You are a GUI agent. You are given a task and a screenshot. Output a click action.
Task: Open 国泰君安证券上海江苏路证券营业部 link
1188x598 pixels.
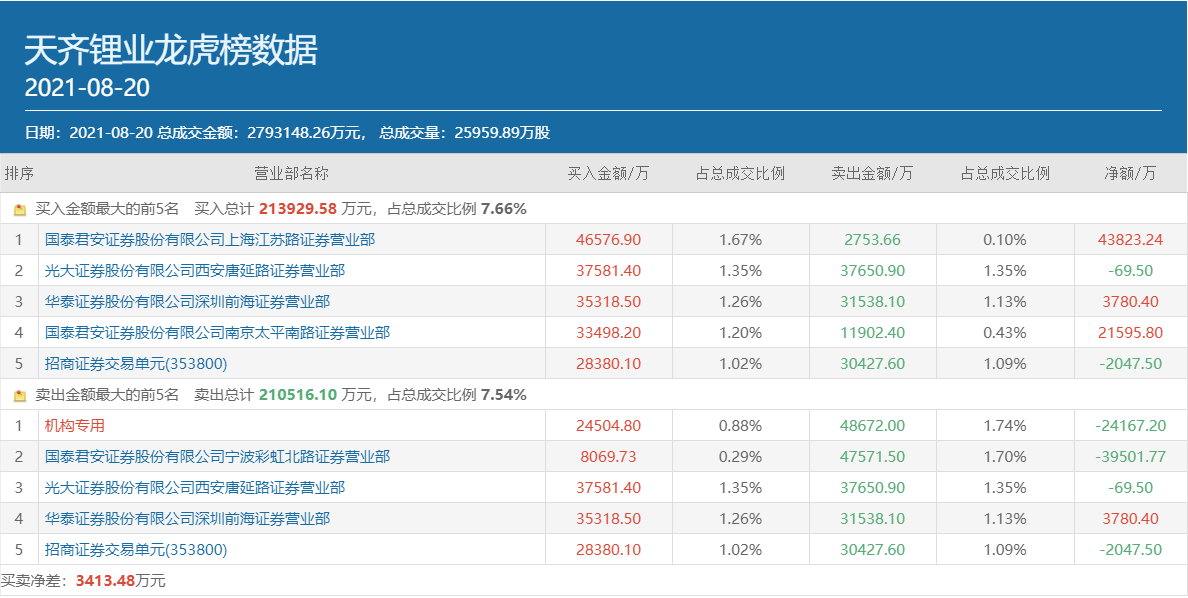point(210,240)
